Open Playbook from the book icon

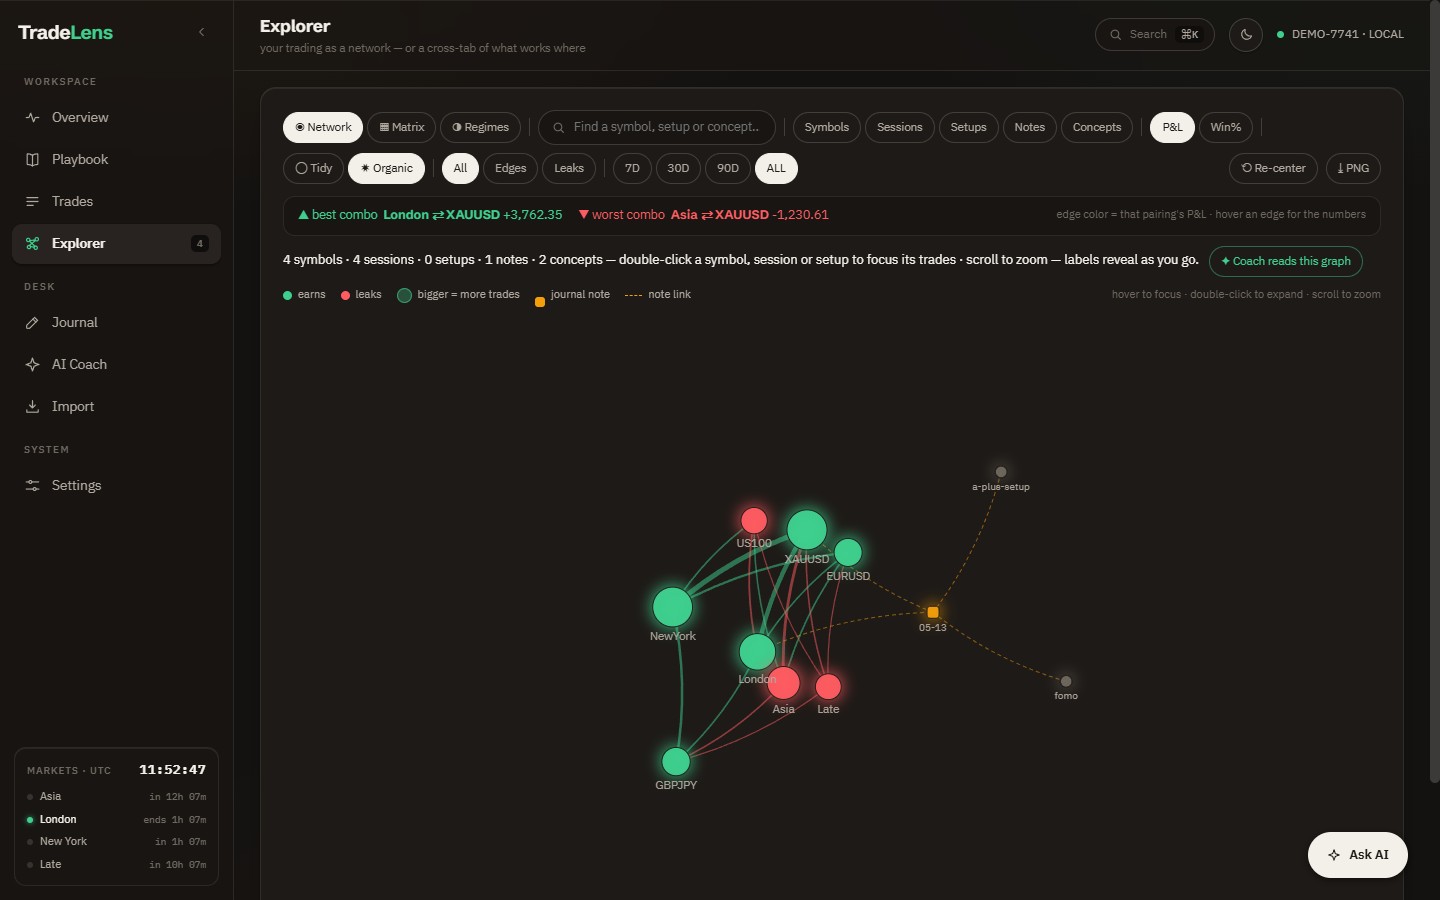click(x=32, y=159)
